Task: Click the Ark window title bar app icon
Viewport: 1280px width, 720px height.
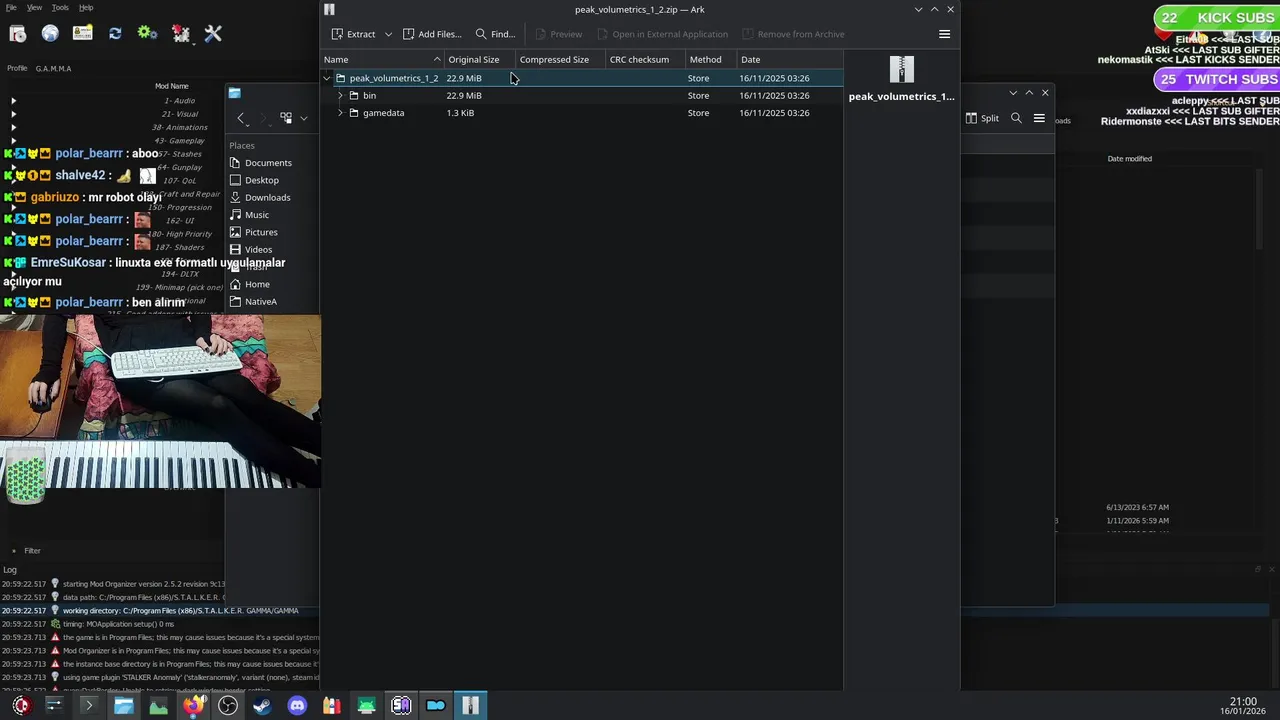Action: point(329,9)
